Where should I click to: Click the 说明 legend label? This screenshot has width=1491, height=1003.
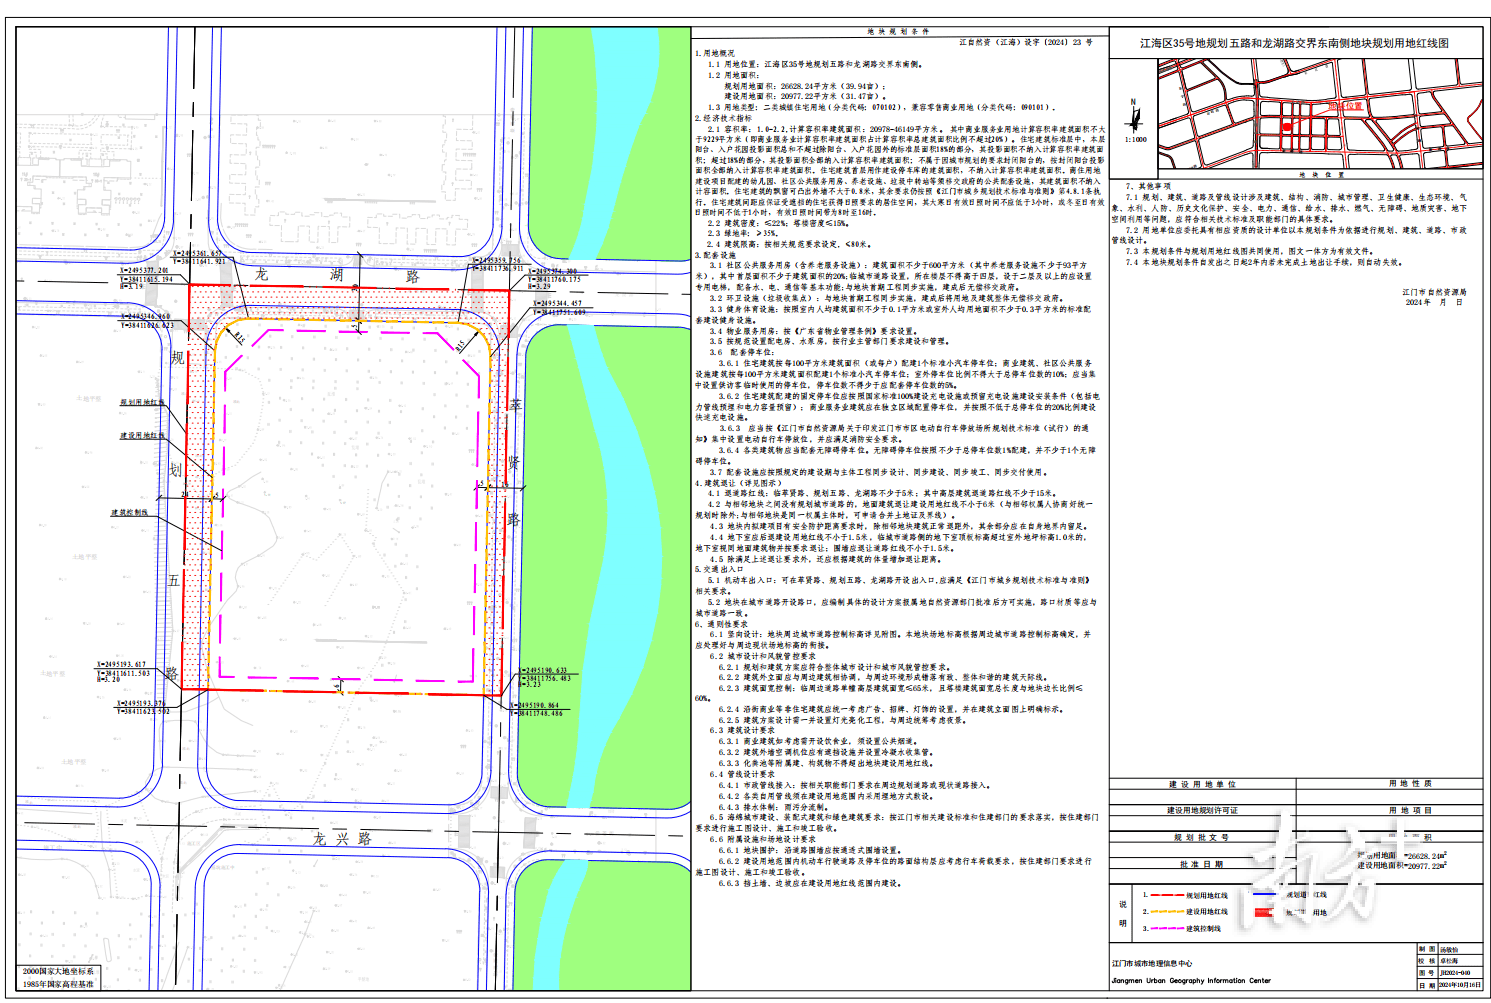[x=1123, y=913]
